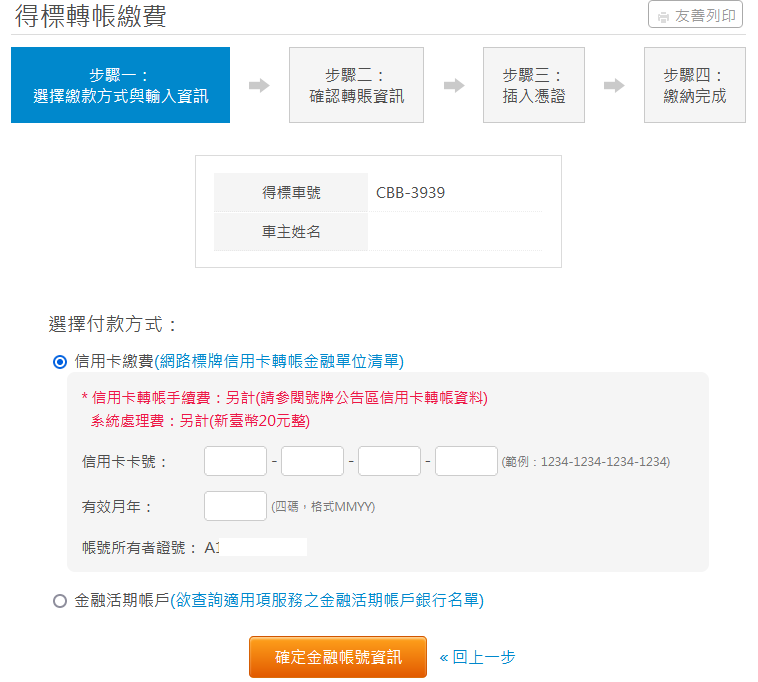Go back via 回上一步 link
Screen dimensions: 758x682
click(x=477, y=657)
